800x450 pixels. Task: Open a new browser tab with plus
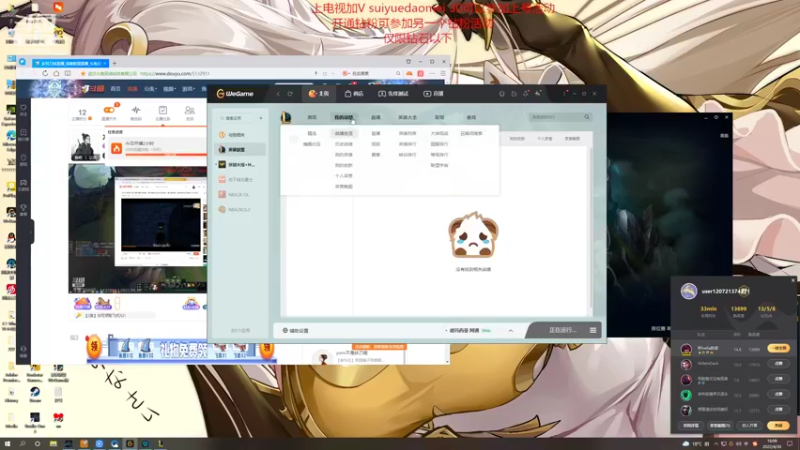[x=114, y=63]
